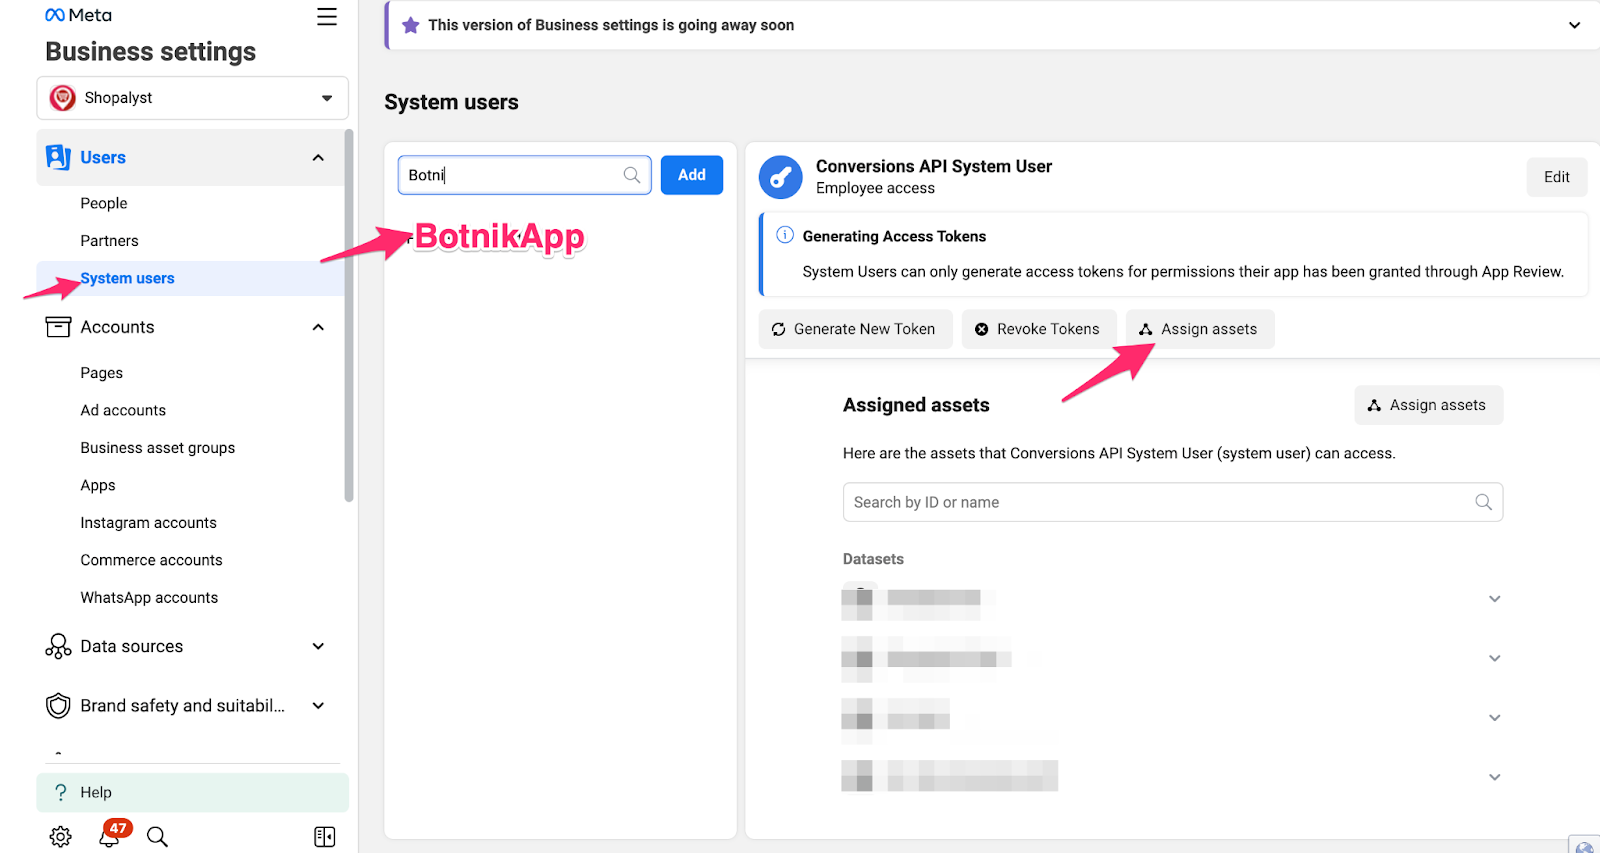
Task: Click the system user search field containing Botni
Action: coord(524,175)
